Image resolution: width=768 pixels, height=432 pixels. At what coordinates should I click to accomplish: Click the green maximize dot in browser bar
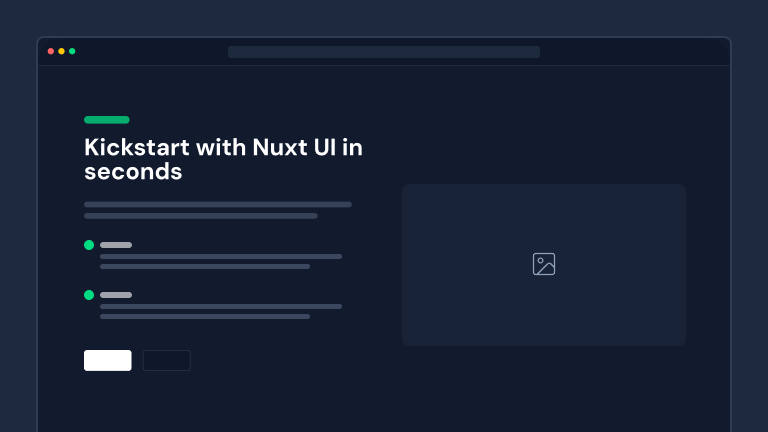coord(72,51)
